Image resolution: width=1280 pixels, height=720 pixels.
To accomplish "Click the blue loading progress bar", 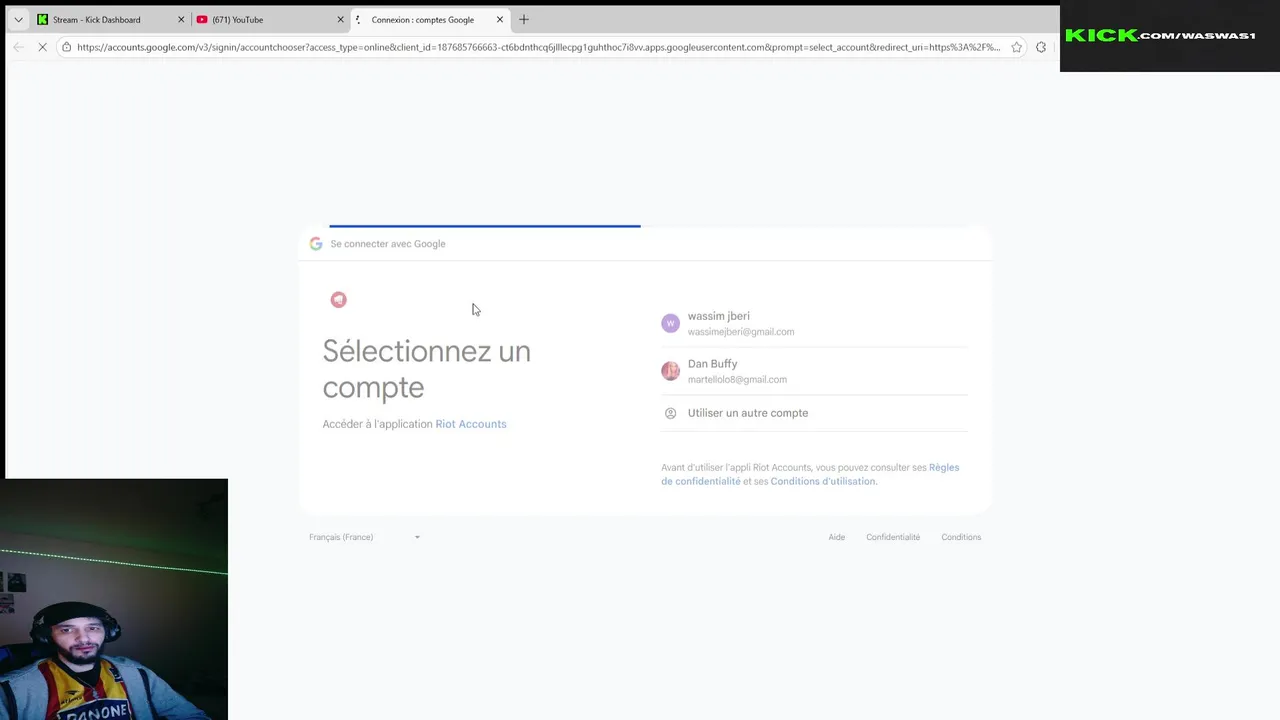I will click(x=485, y=226).
